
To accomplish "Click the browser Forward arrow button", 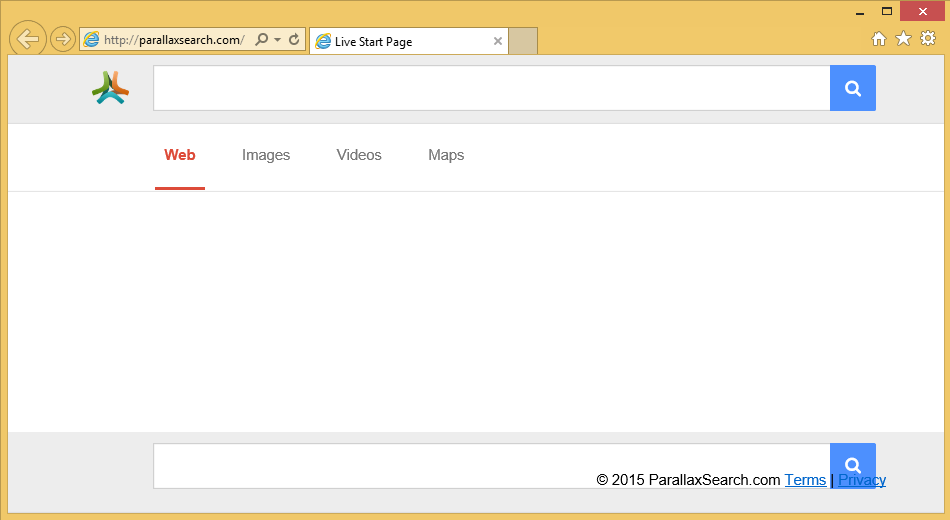I will (63, 39).
